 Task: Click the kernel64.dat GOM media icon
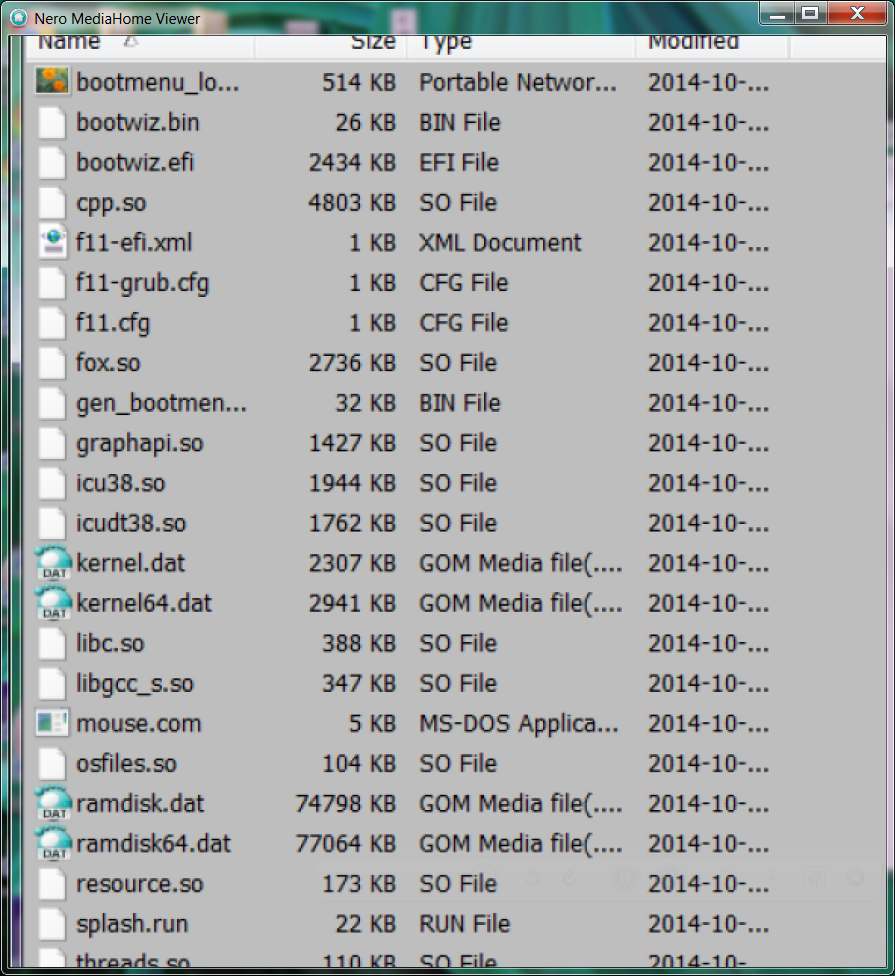[x=54, y=603]
